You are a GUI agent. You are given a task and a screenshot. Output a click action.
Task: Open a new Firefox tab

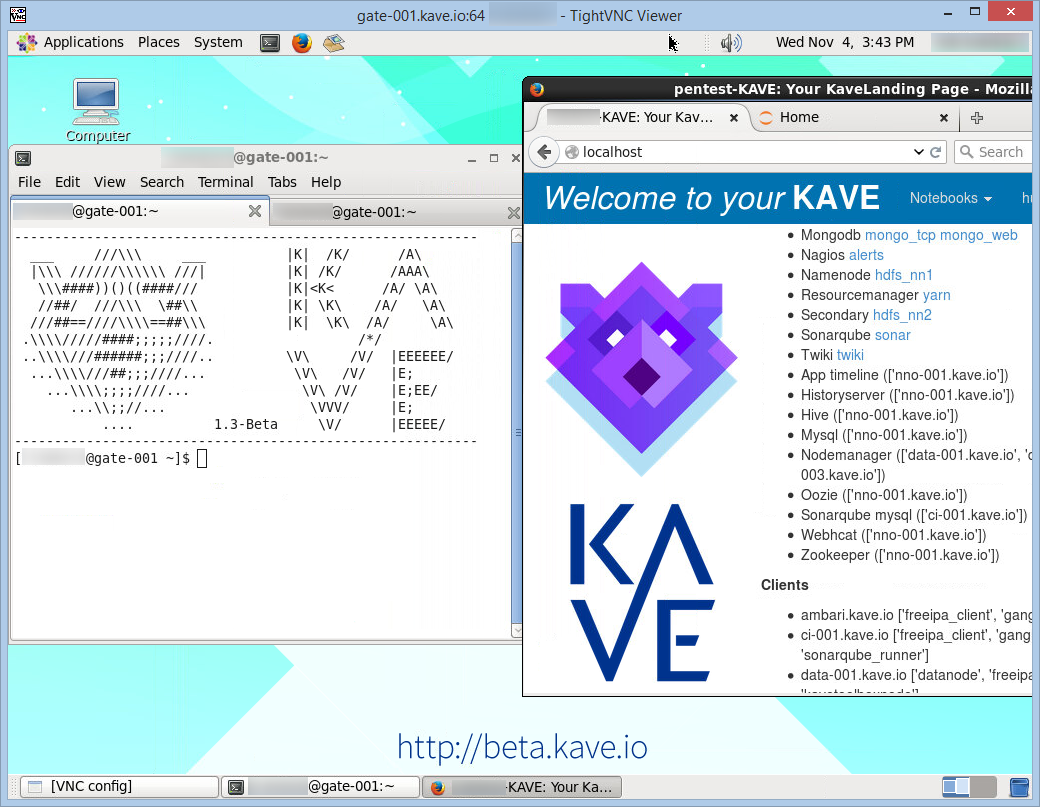point(976,118)
